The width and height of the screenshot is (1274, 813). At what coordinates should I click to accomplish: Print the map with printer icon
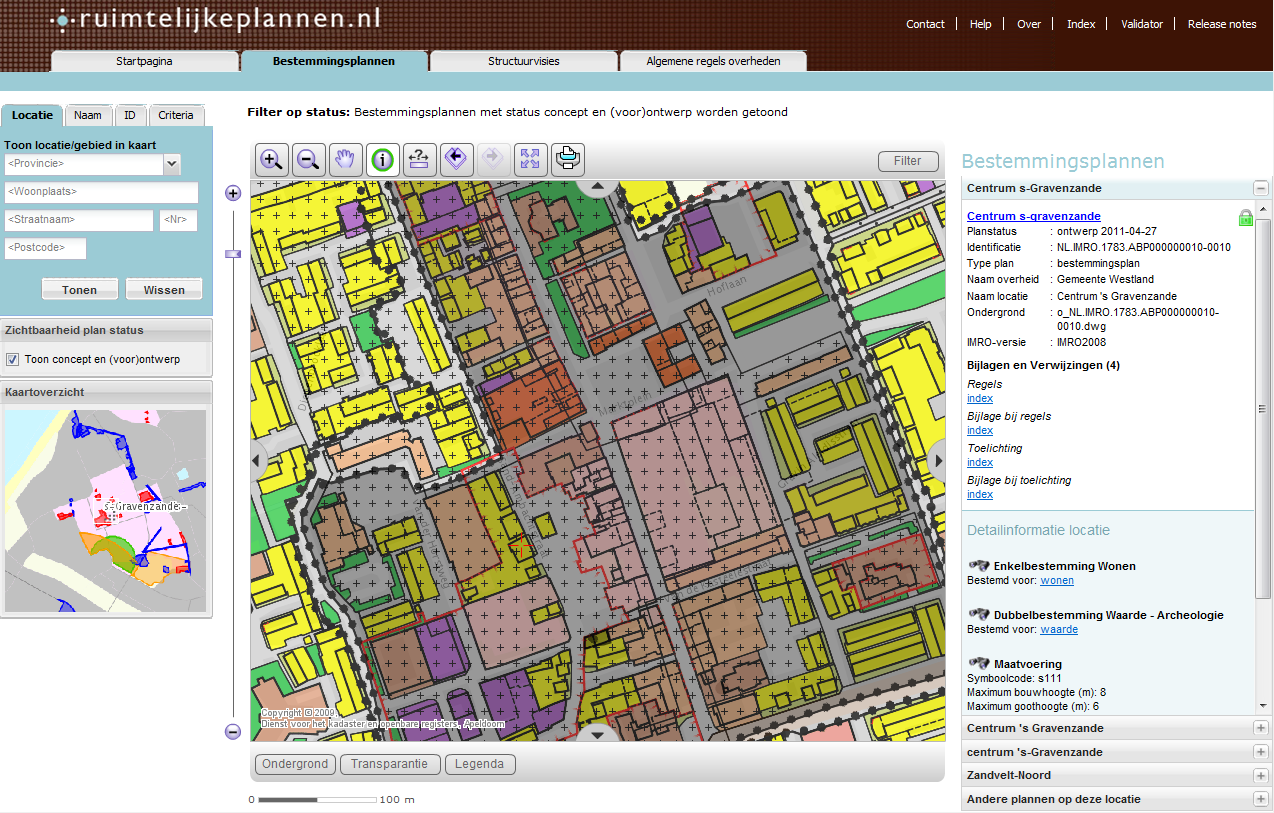[x=567, y=159]
